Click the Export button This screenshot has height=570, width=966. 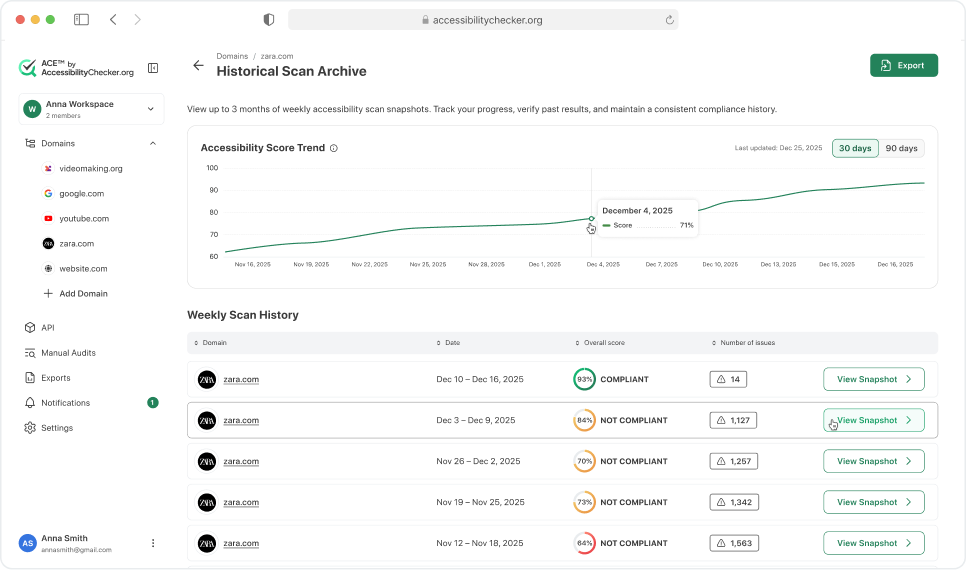904,65
